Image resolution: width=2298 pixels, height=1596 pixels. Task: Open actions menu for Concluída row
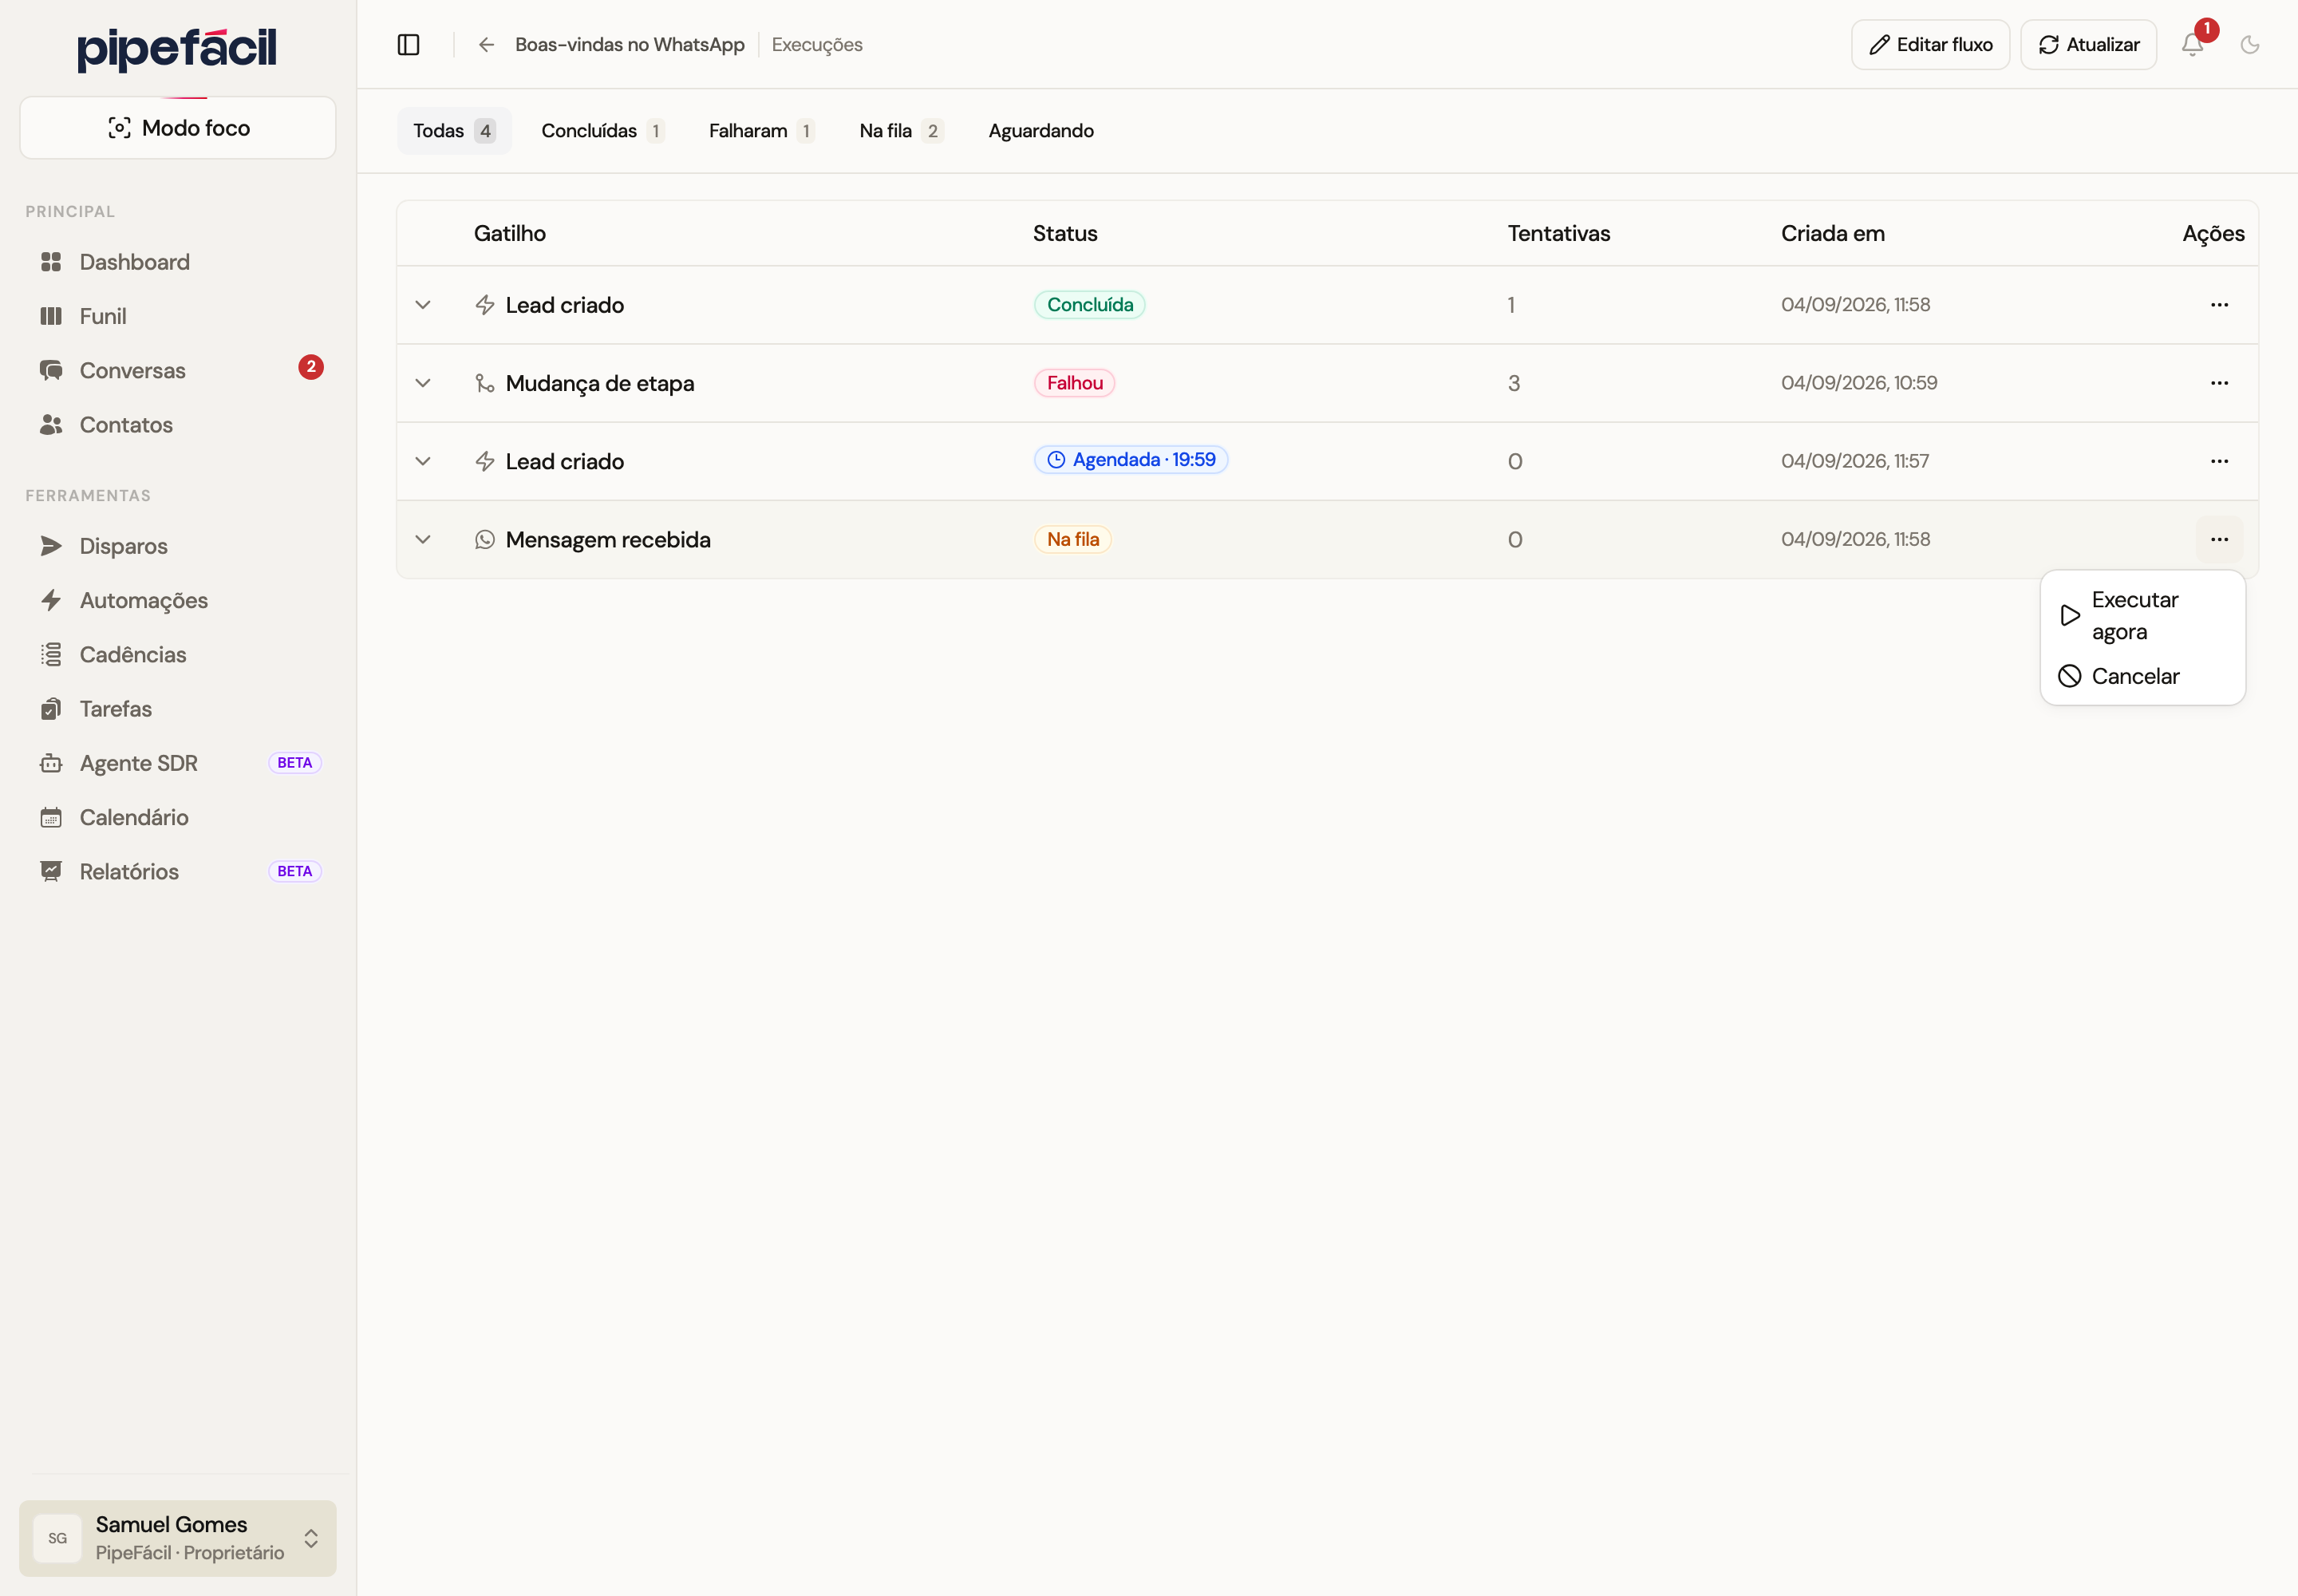[2219, 305]
